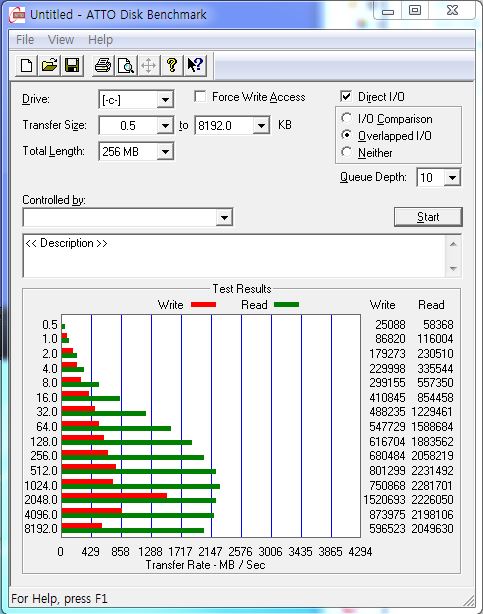Viewport: 483px width, 614px height.
Task: Click the Print toolbar icon
Action: tap(103, 65)
